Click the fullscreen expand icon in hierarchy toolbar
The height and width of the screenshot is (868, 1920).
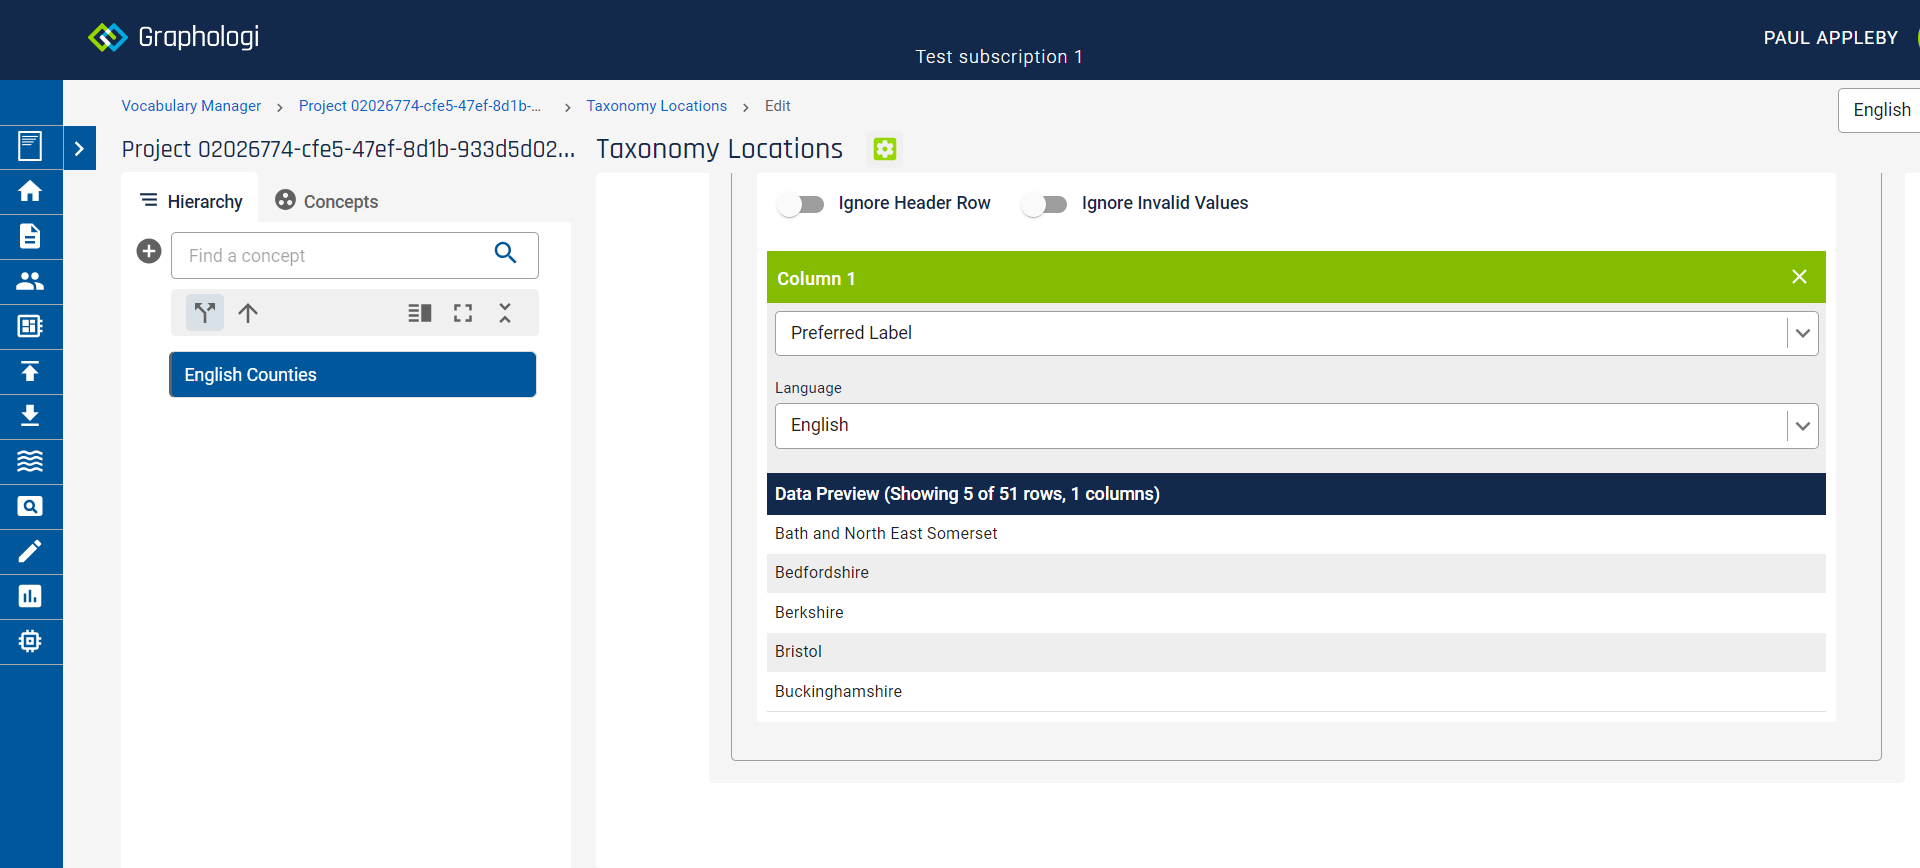[463, 313]
